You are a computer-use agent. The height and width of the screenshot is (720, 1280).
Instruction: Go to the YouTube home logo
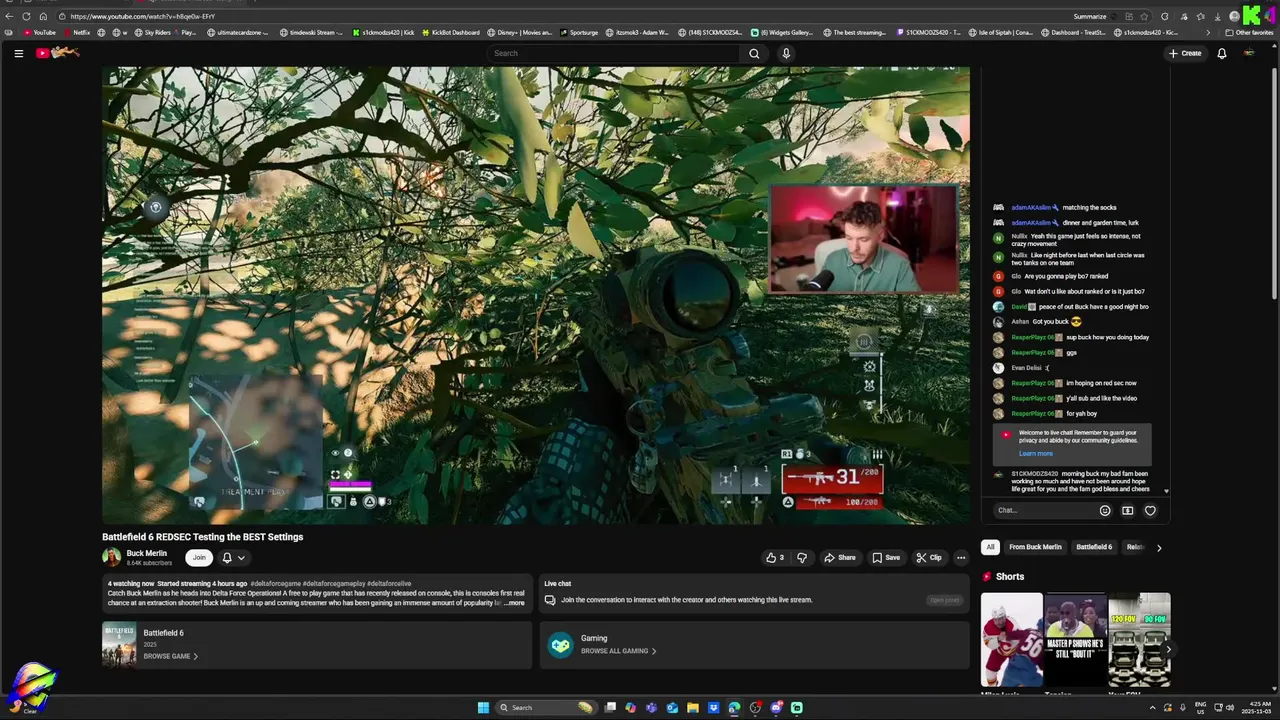[x=57, y=53]
